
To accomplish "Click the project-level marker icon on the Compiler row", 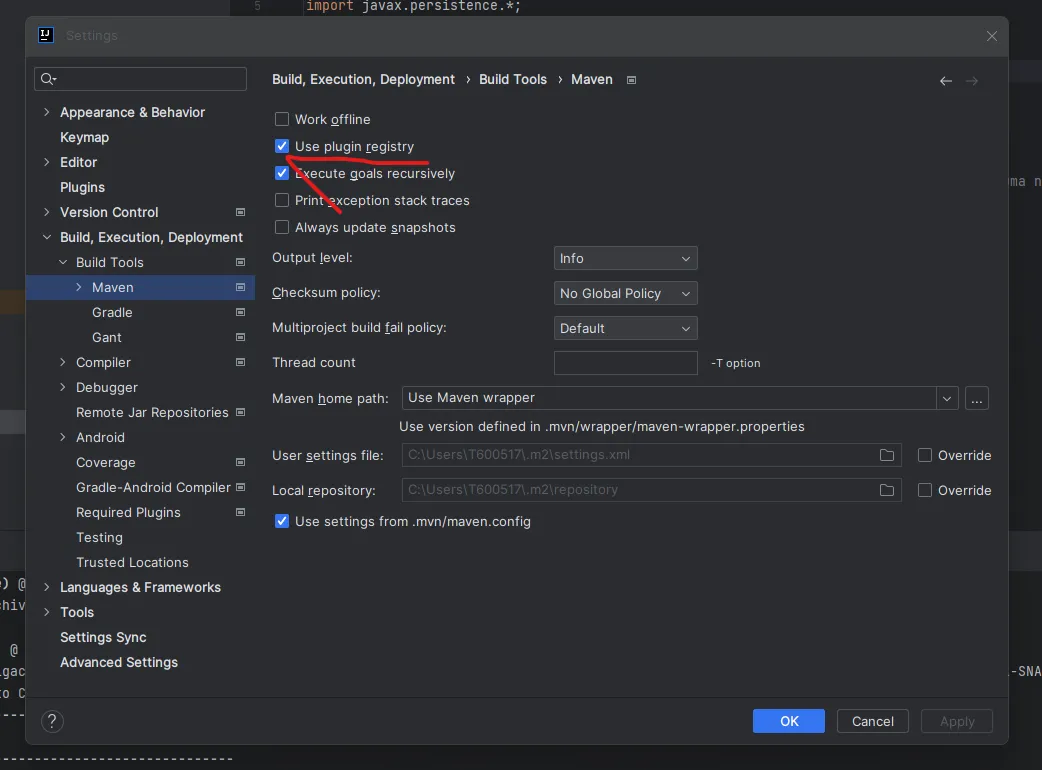I will [241, 362].
